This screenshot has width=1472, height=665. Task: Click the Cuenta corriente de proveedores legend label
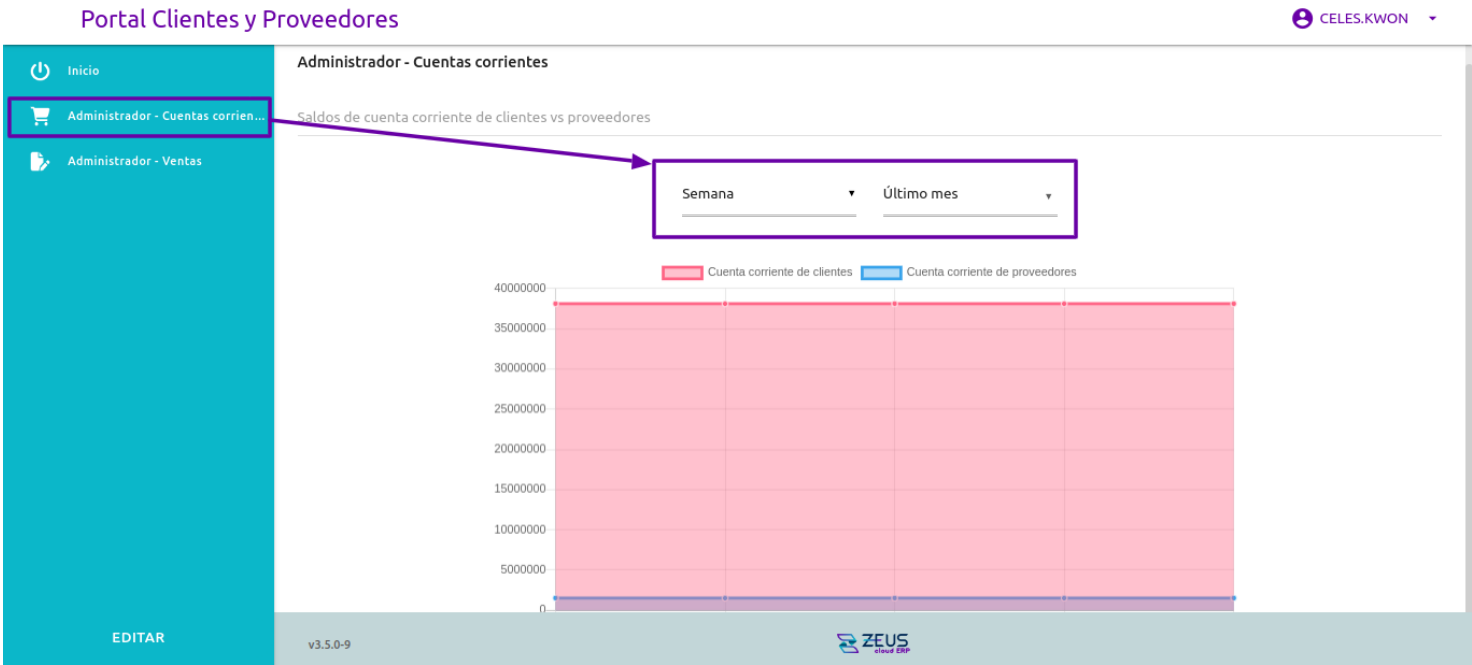tap(991, 272)
